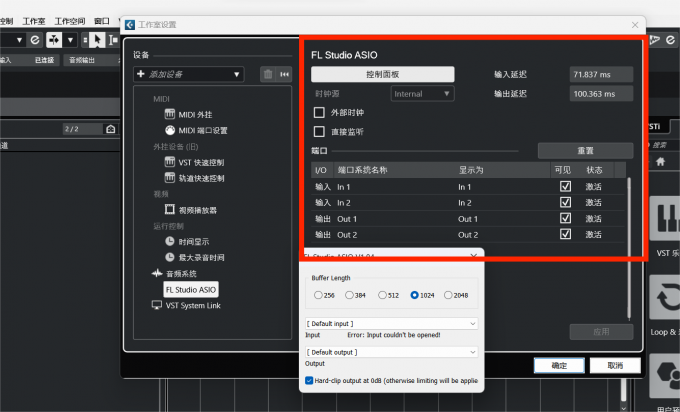
Task: Click the 显示为 cell 'Out 2' in ports table
Action: tap(468, 235)
